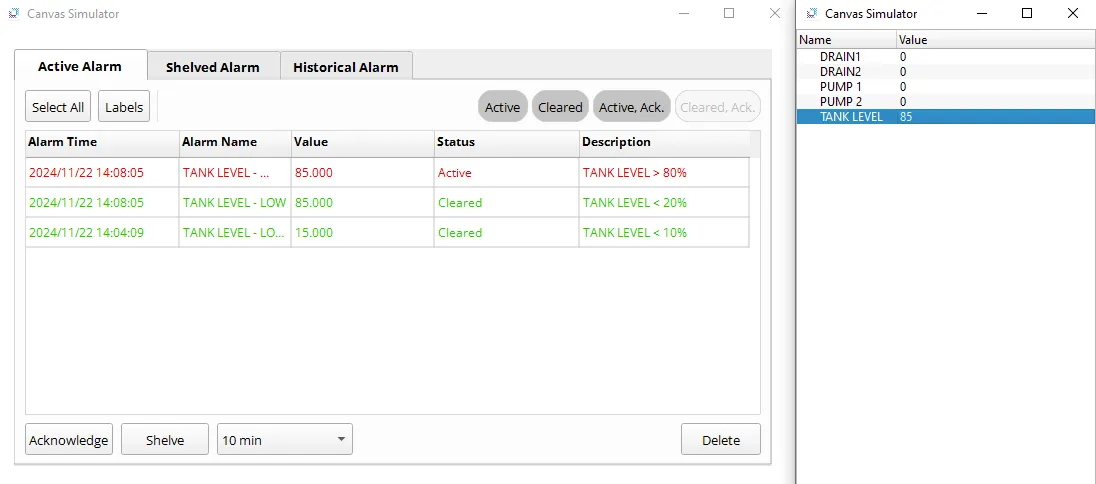Select DRAIN1 in the simulator list

[840, 57]
